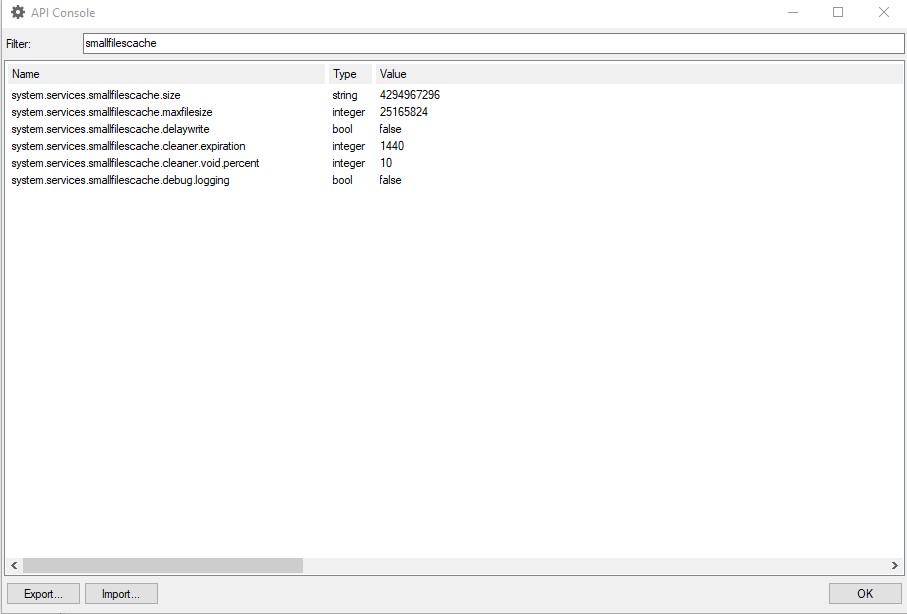Screen dimensions: 907x614
Task: Maximize the API Console window
Action: coord(838,12)
